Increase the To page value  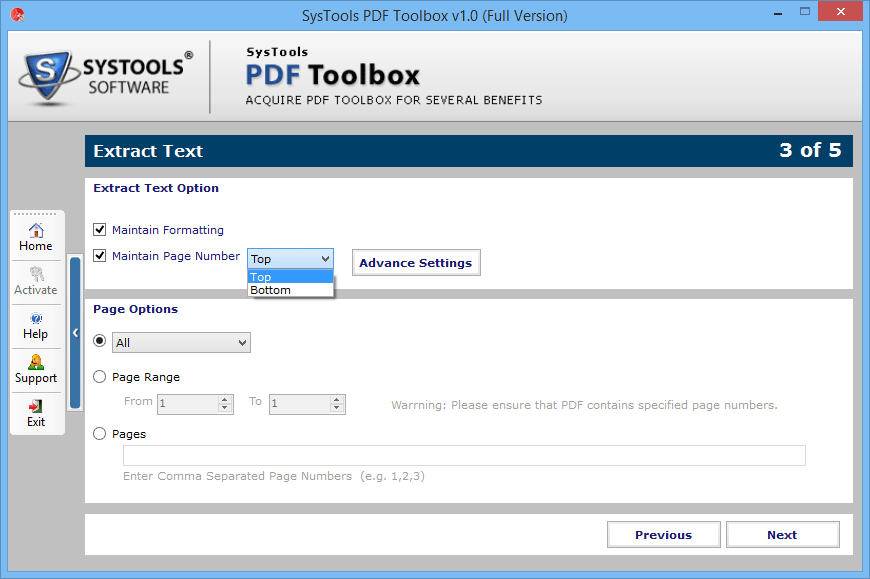coord(337,399)
